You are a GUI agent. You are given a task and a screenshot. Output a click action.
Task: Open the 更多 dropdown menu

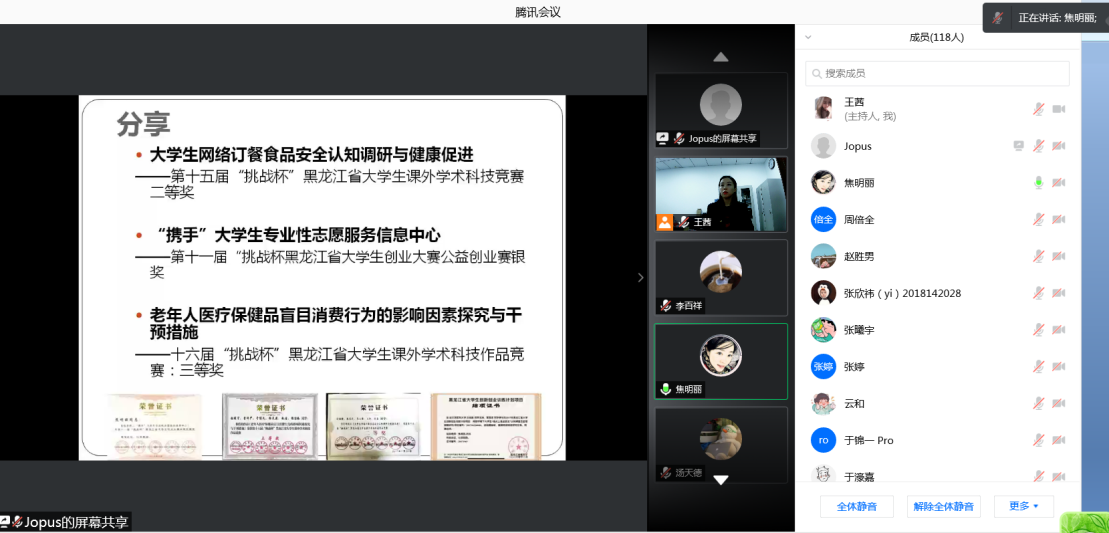tap(1023, 506)
